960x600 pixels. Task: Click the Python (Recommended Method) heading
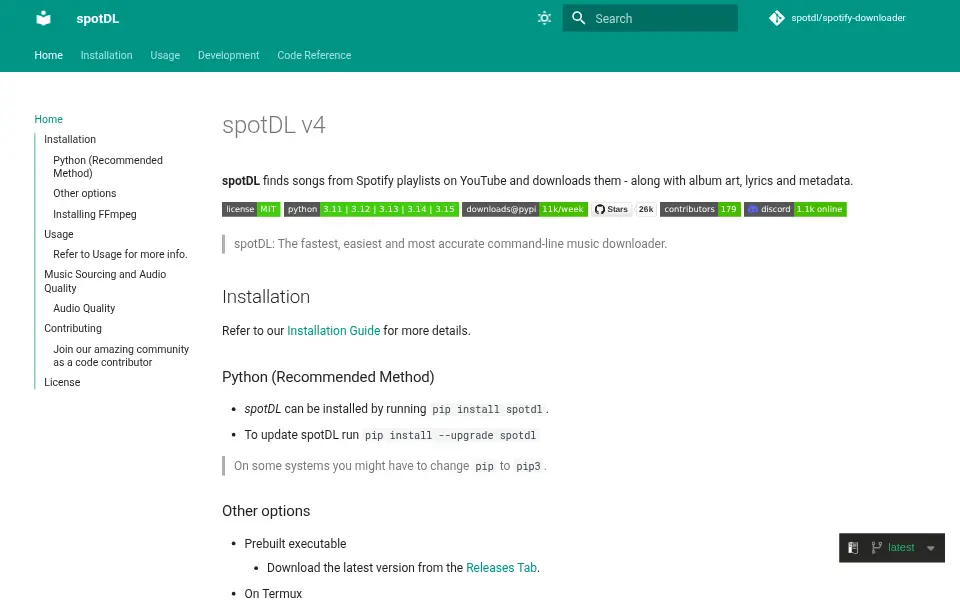pyautogui.click(x=328, y=377)
